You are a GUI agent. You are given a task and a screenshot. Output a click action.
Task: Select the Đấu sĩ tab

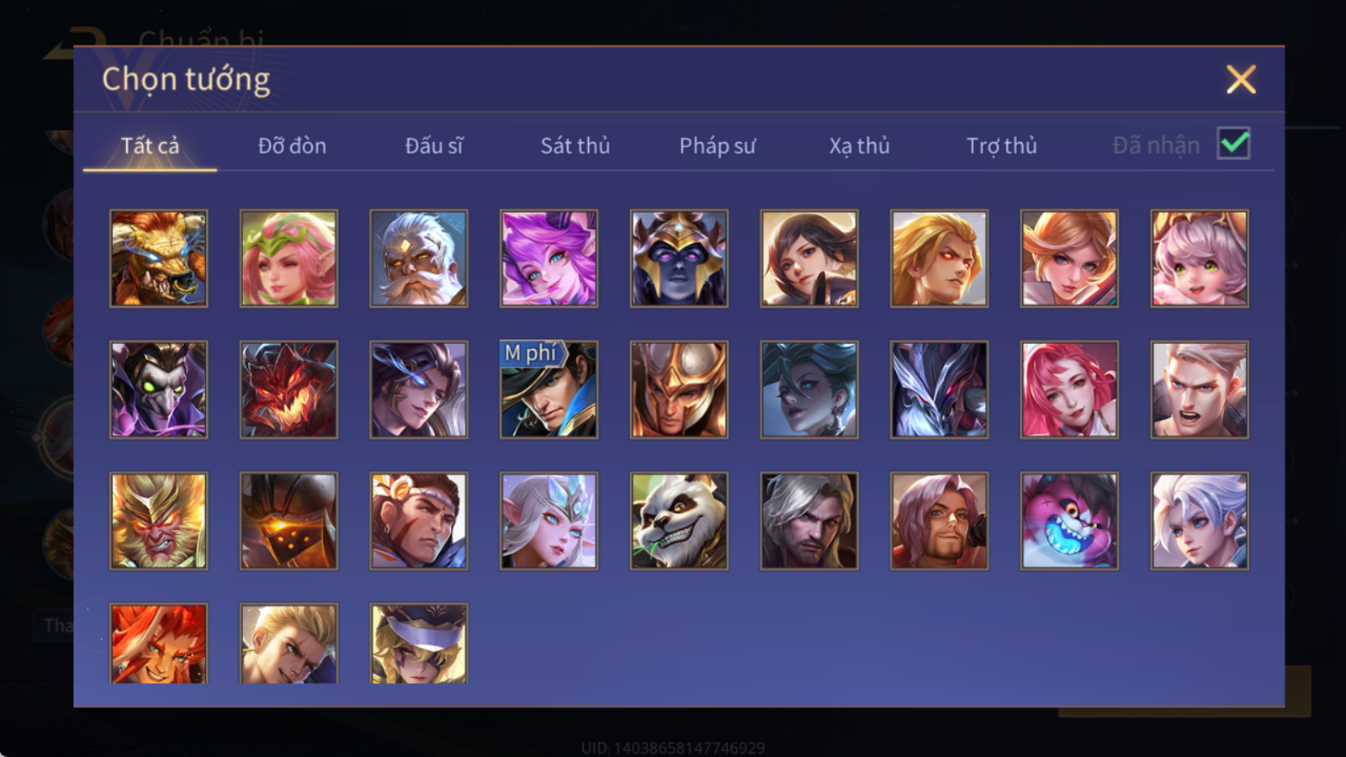coord(434,146)
